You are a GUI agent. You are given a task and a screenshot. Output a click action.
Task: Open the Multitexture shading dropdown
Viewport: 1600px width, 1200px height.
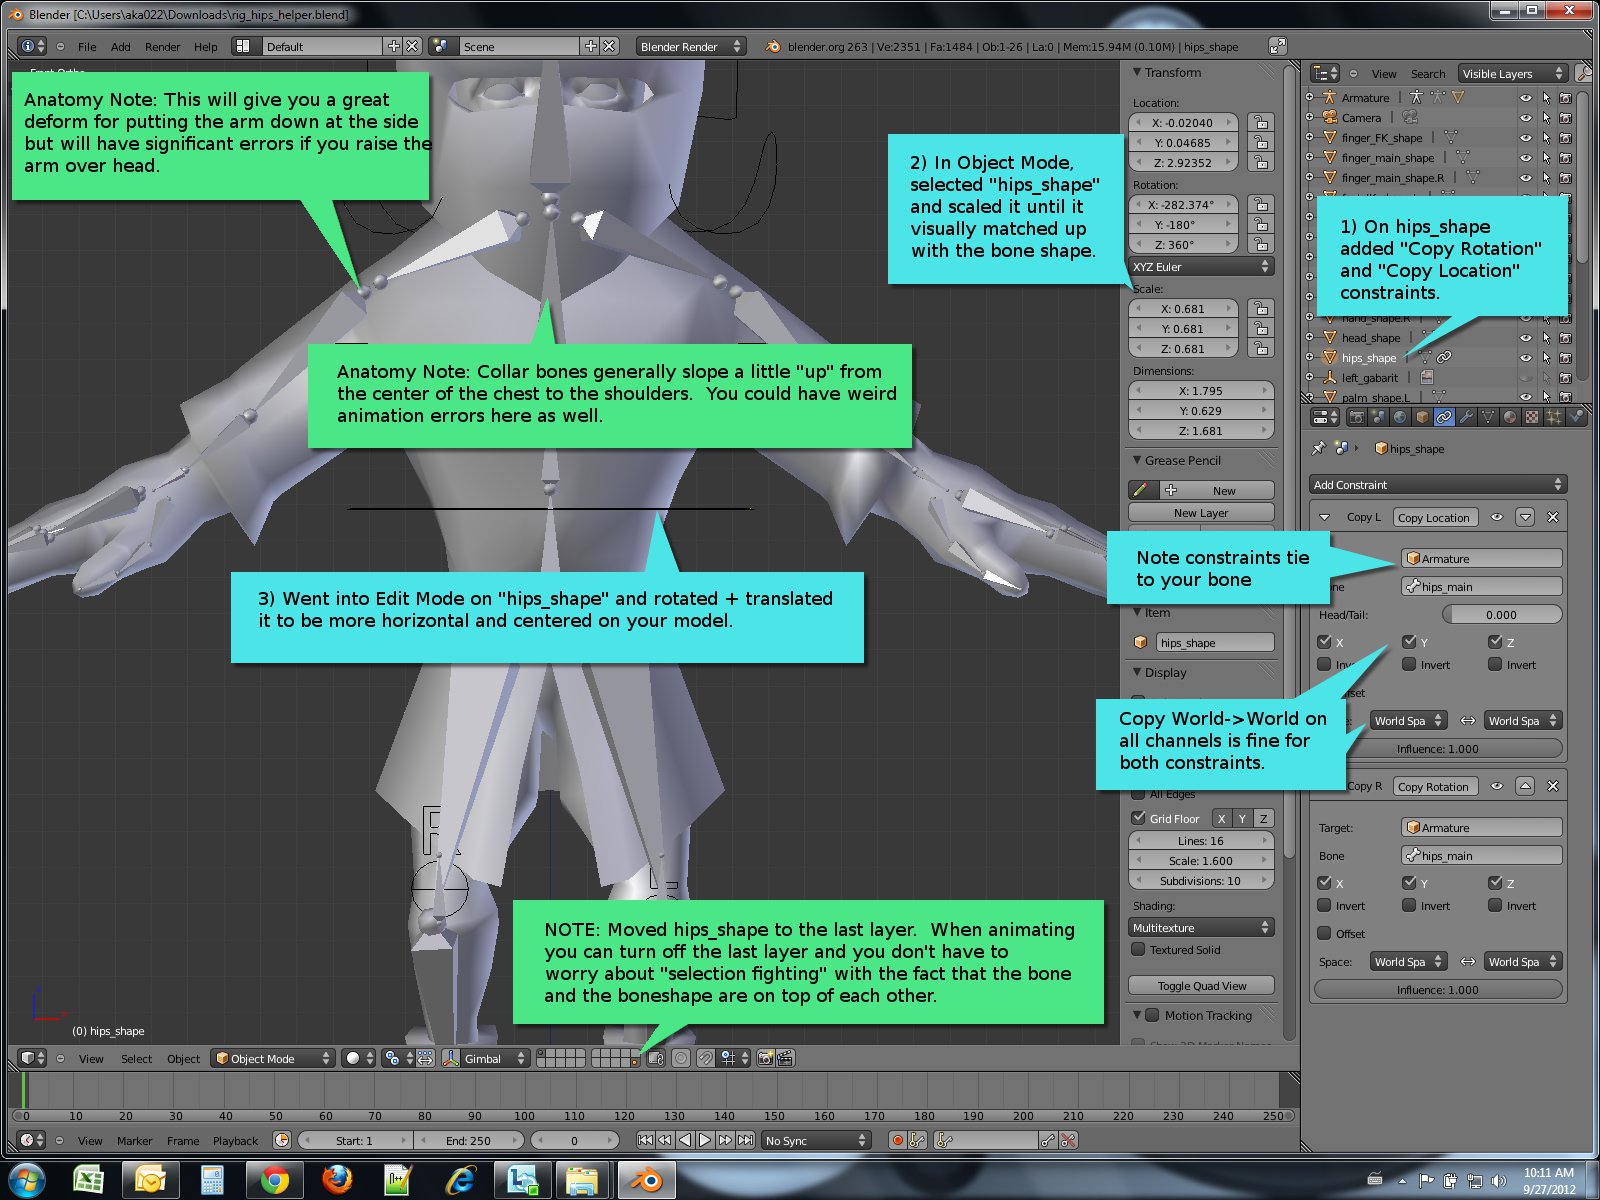pyautogui.click(x=1201, y=928)
